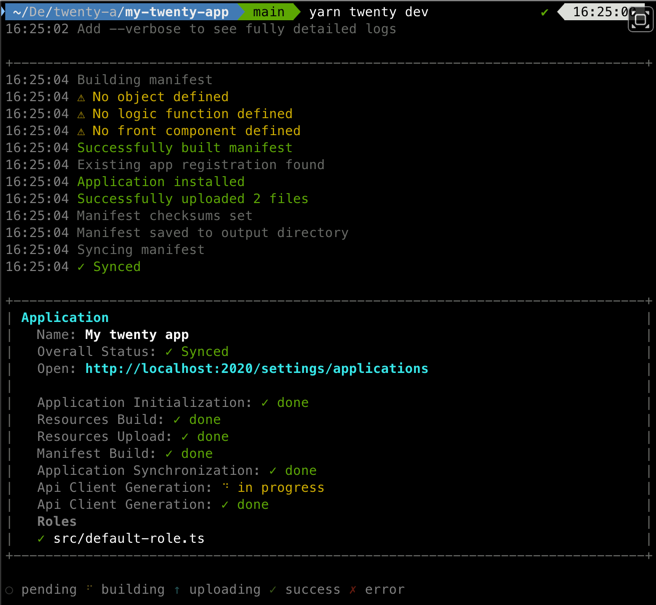
Task: Click the Application installed log line
Action: coord(161,182)
